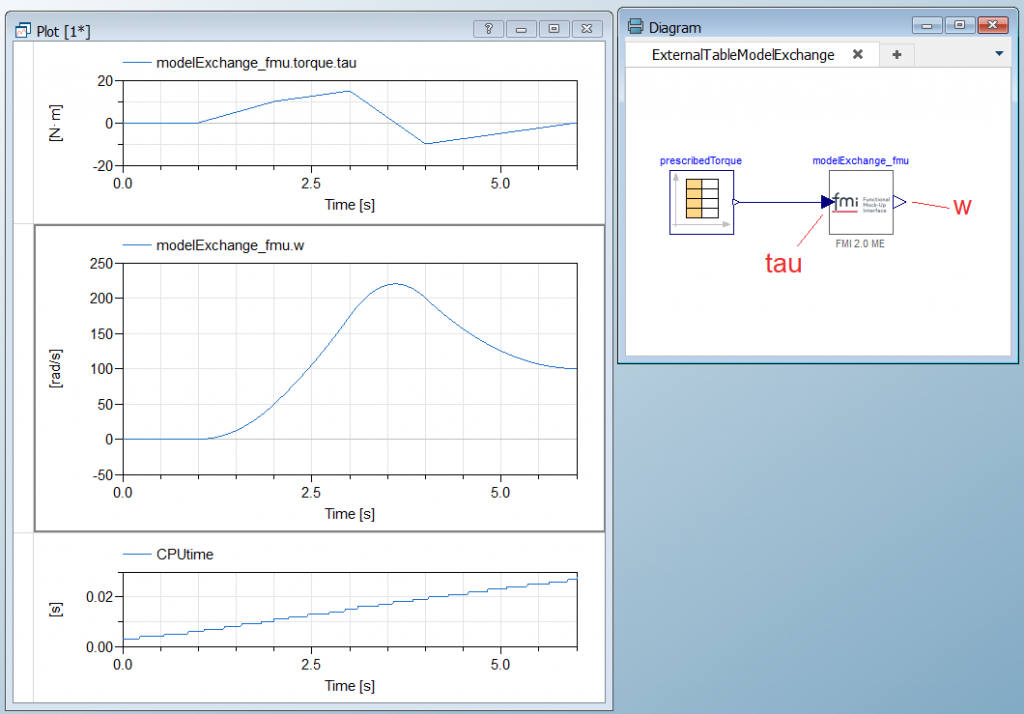This screenshot has height=714, width=1024.
Task: Click the red tau annotation text
Action: 783,263
